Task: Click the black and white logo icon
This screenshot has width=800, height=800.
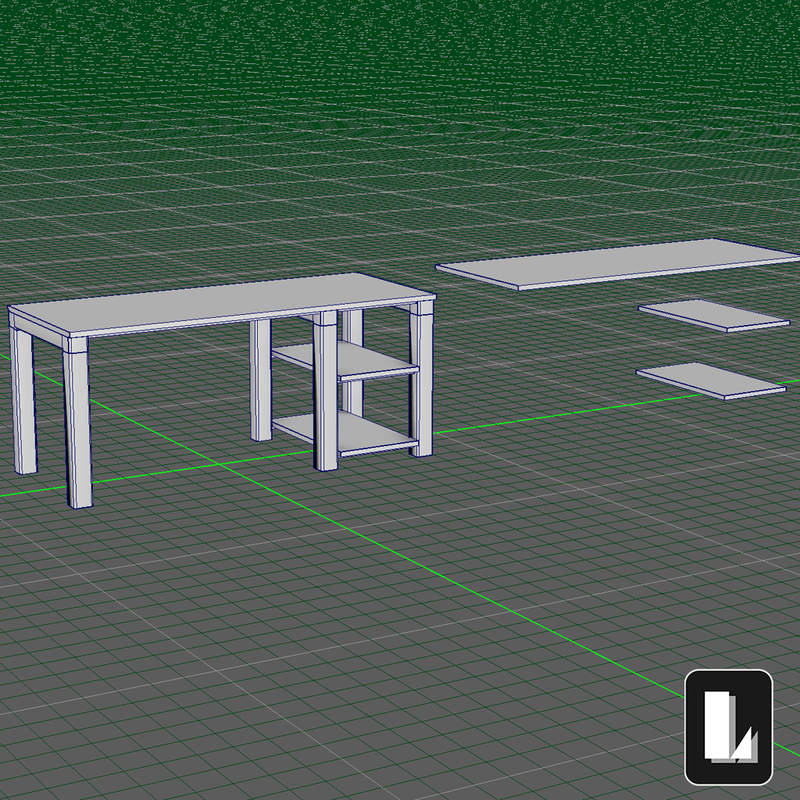Action: (728, 727)
